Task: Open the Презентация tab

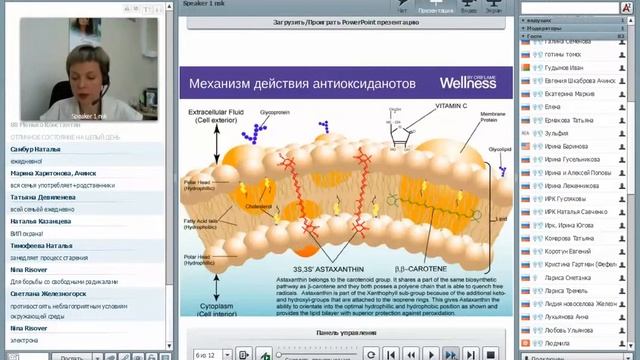Action: [436, 6]
